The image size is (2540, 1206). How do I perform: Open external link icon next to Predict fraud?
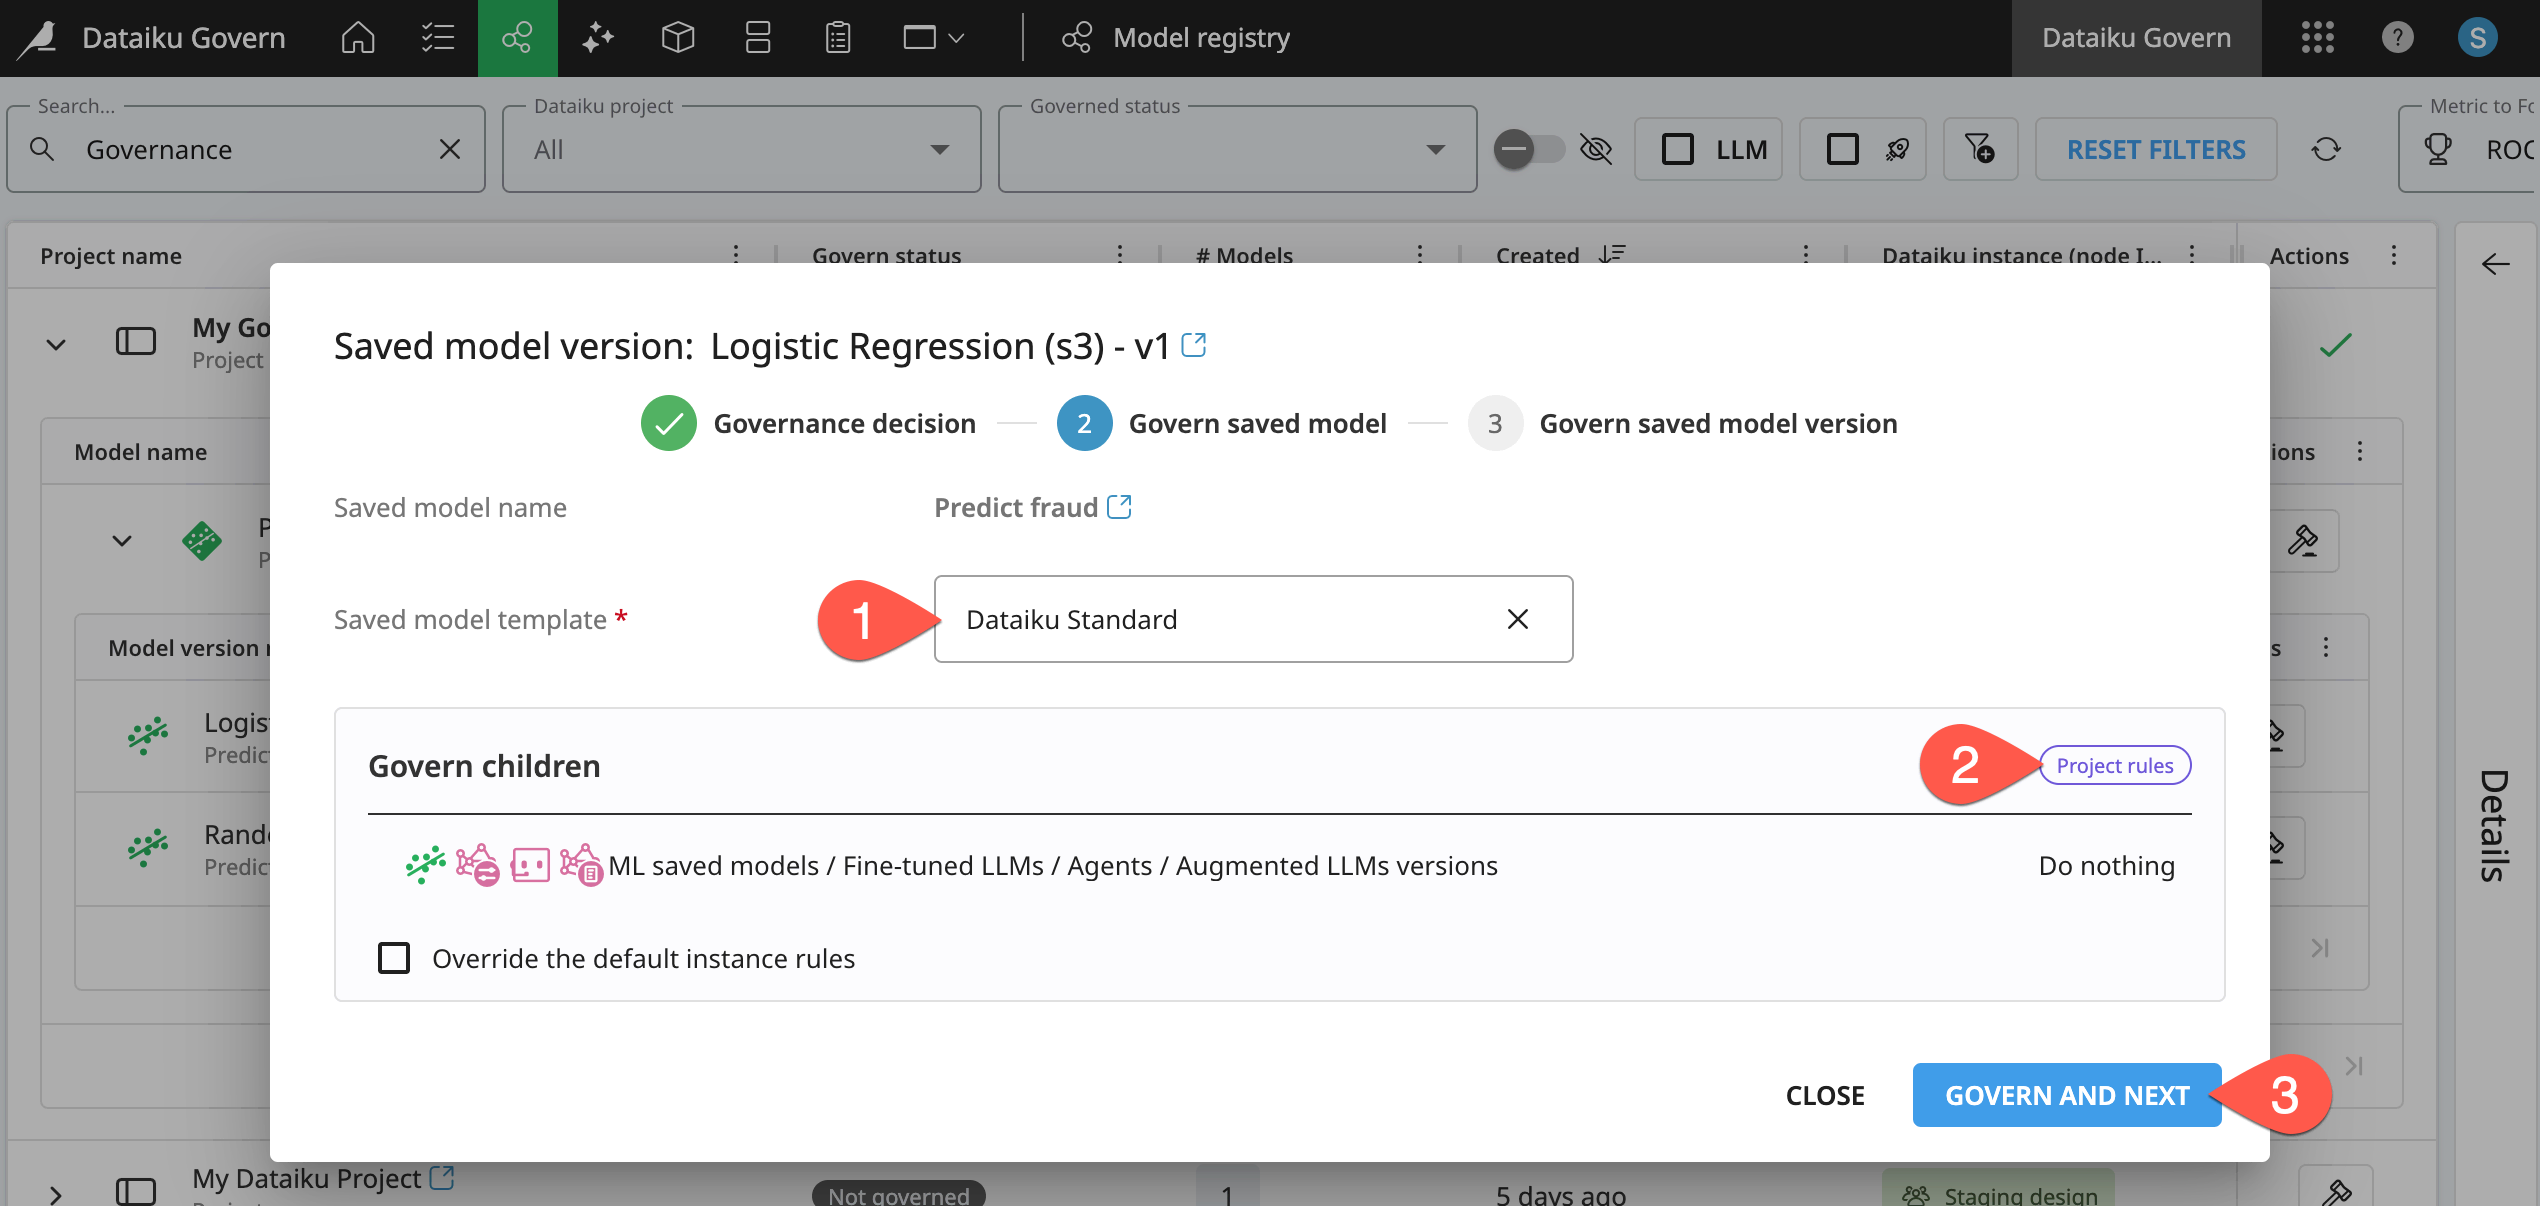(1119, 507)
